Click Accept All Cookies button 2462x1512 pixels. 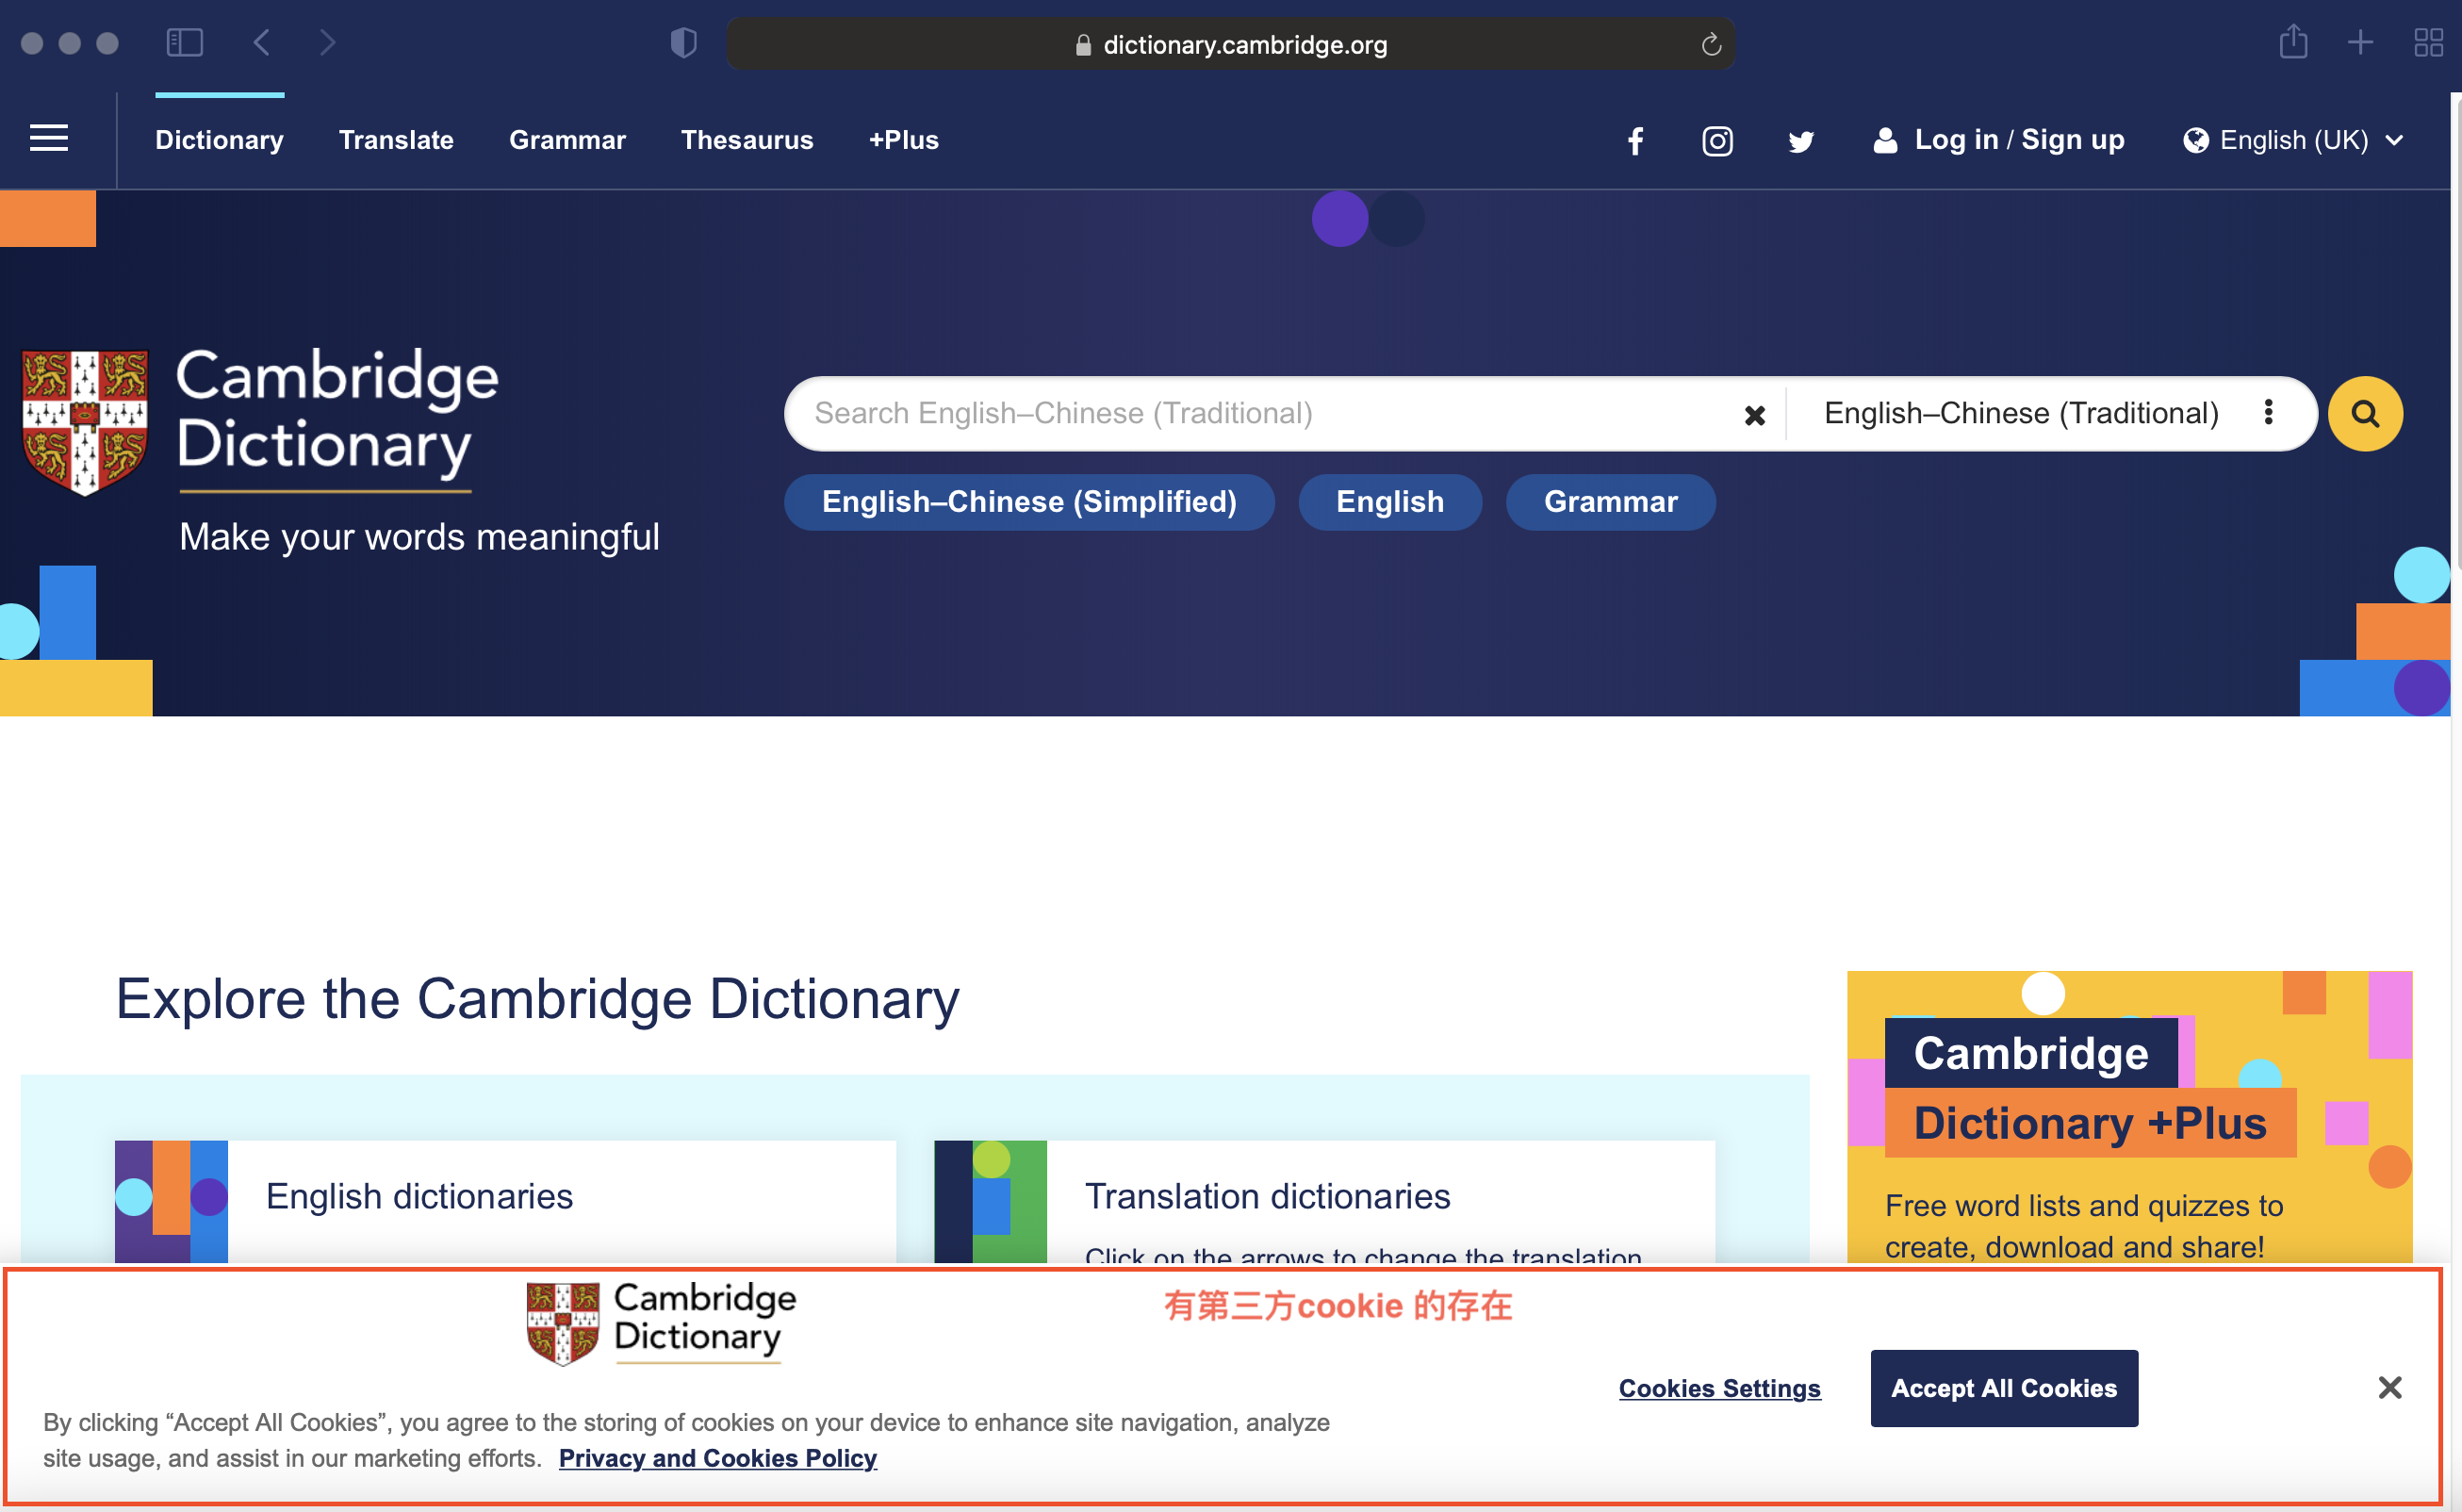point(2004,1388)
